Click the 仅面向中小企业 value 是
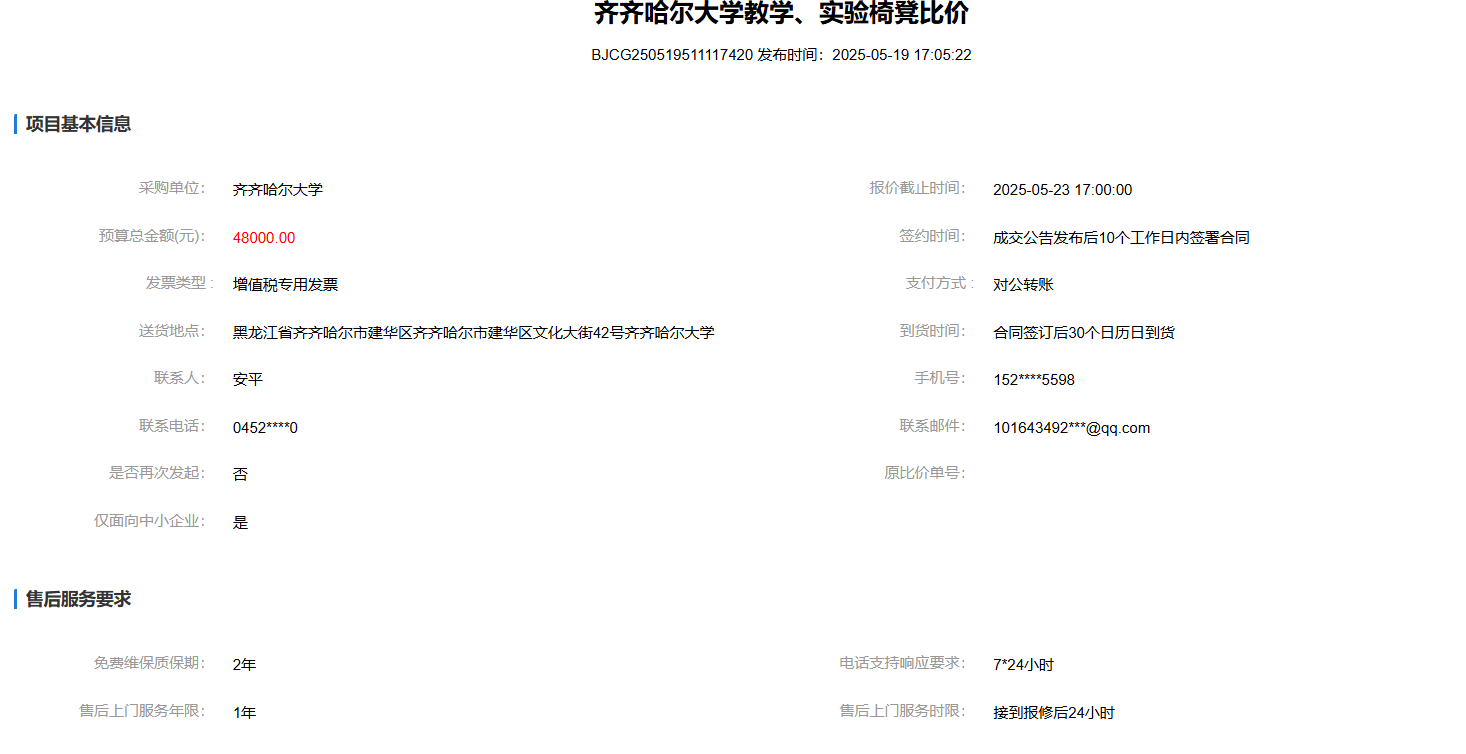The width and height of the screenshot is (1466, 754). [241, 523]
